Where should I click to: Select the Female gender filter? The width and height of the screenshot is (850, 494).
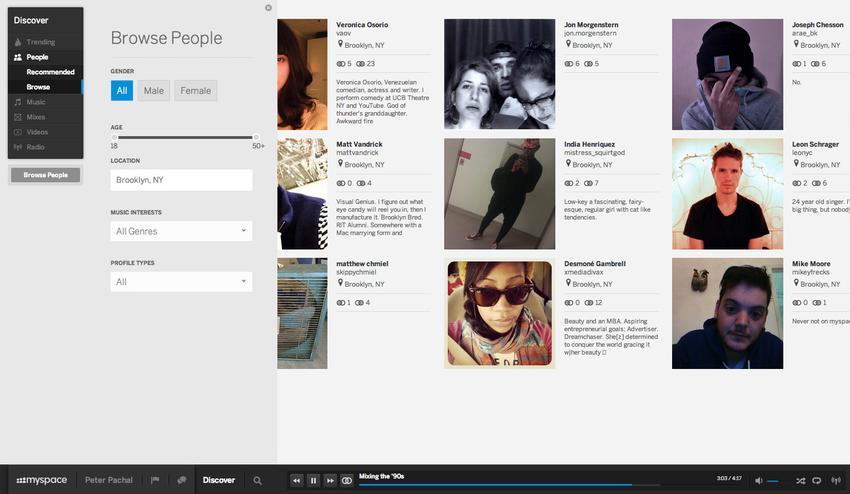196,91
